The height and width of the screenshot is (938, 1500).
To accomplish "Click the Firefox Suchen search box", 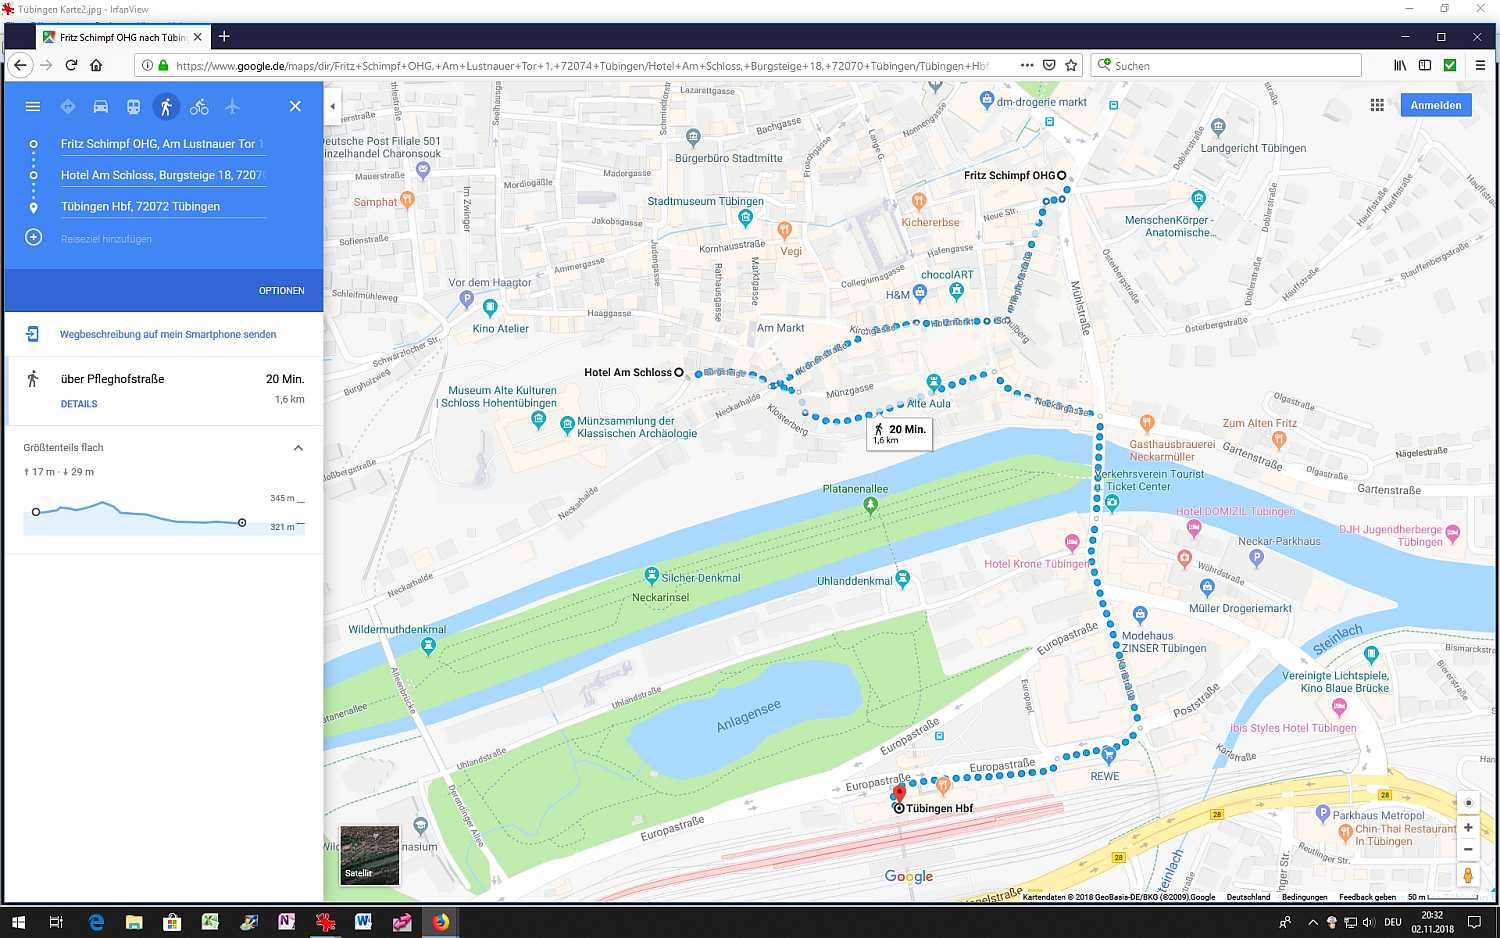I will (1226, 65).
